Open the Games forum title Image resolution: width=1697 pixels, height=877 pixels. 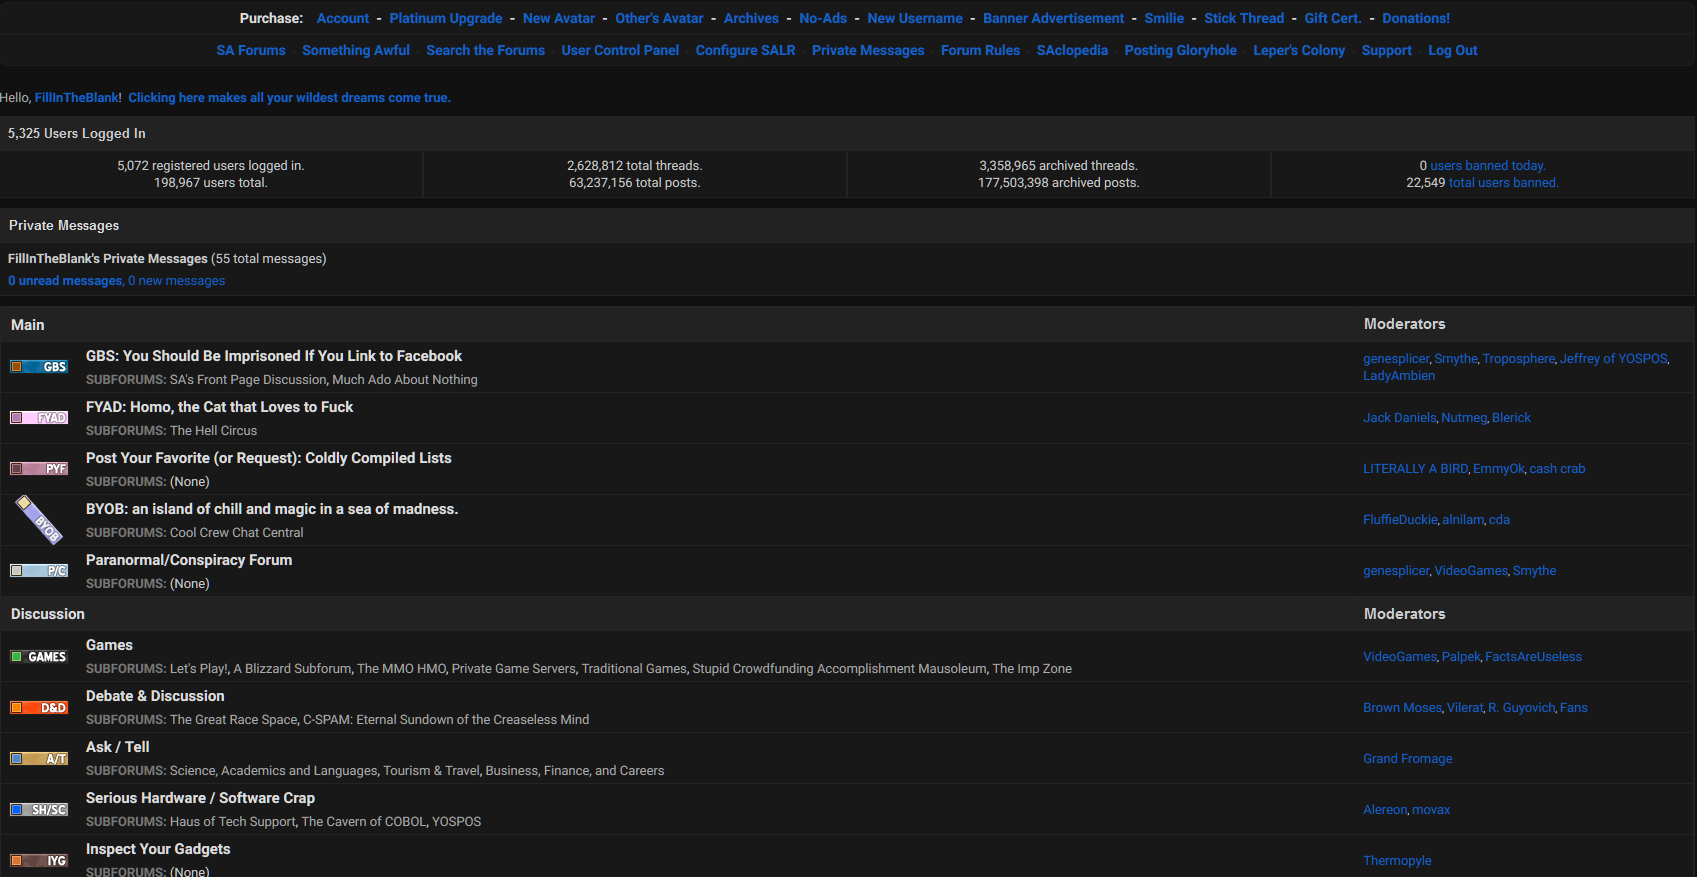pyautogui.click(x=109, y=645)
